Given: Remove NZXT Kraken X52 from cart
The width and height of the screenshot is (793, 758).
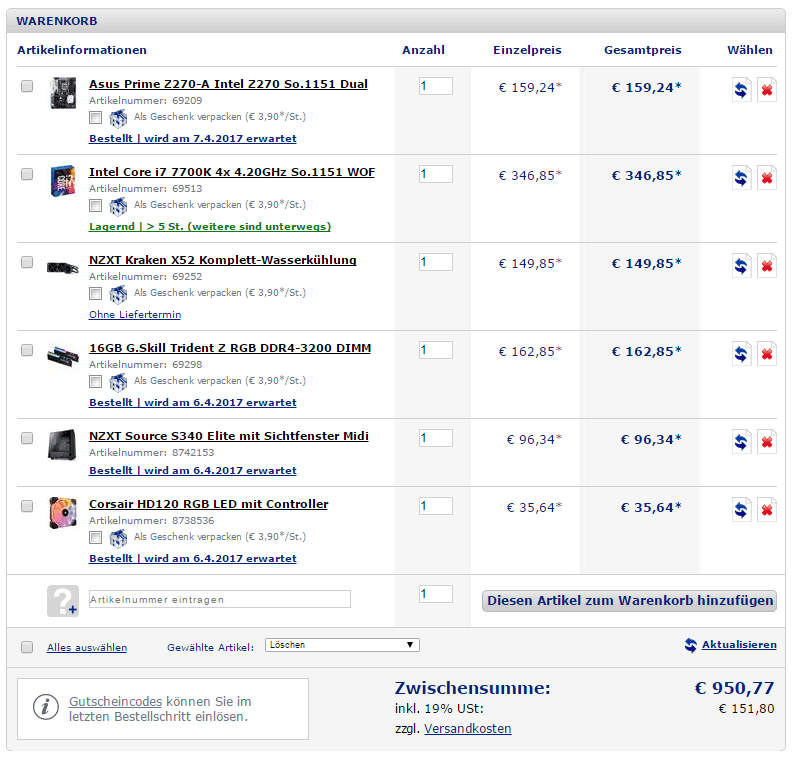Looking at the screenshot, I should tap(767, 267).
